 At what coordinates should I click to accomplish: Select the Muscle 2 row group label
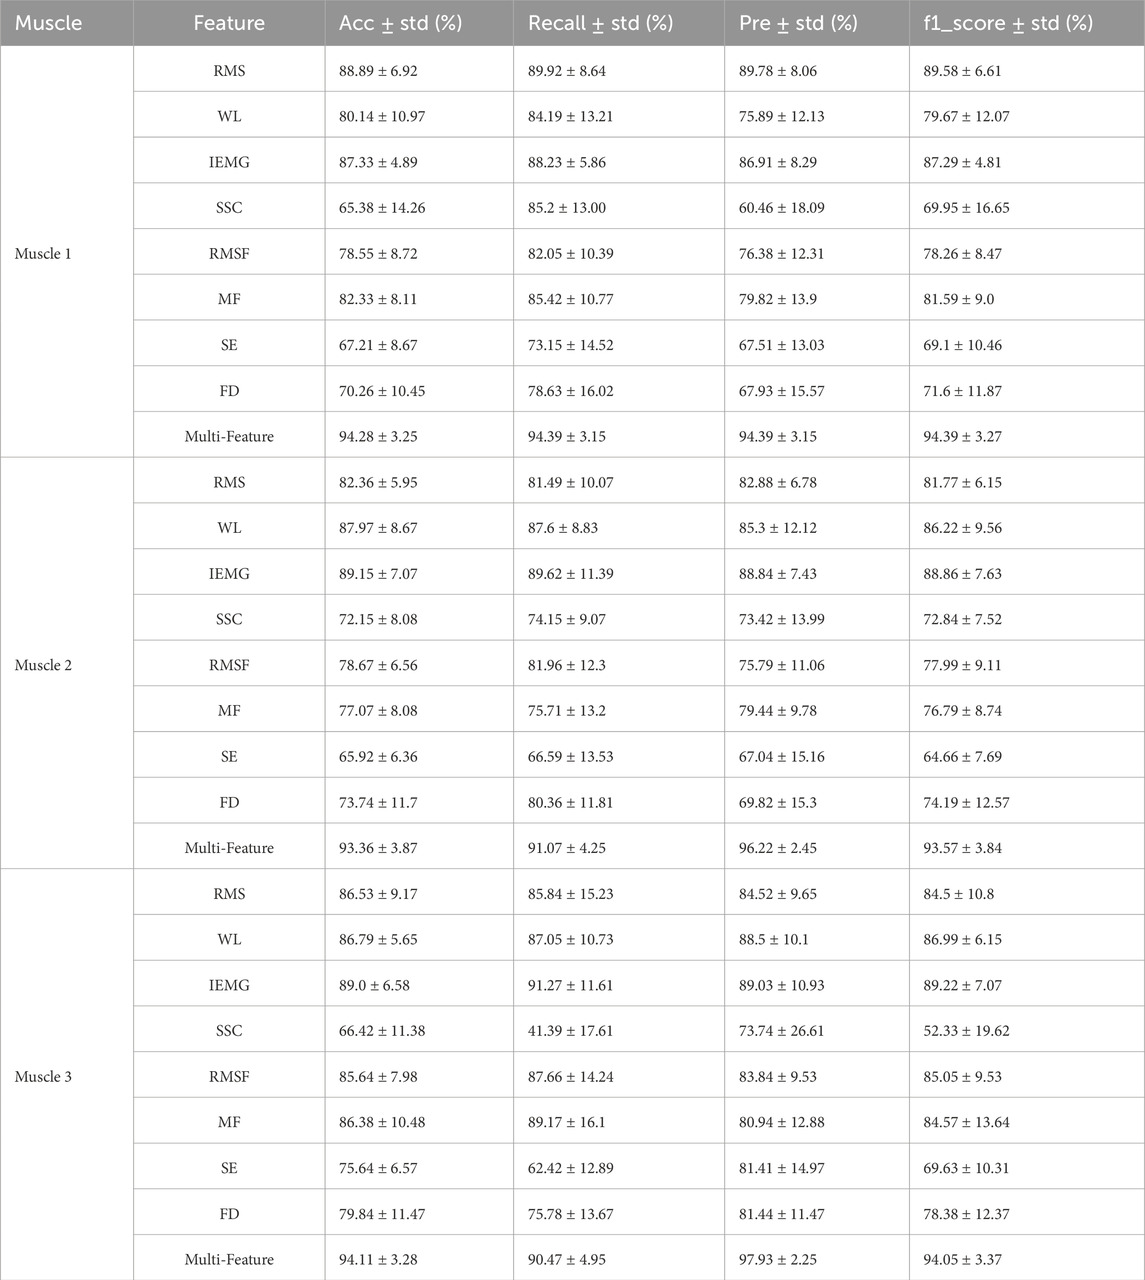click(43, 665)
